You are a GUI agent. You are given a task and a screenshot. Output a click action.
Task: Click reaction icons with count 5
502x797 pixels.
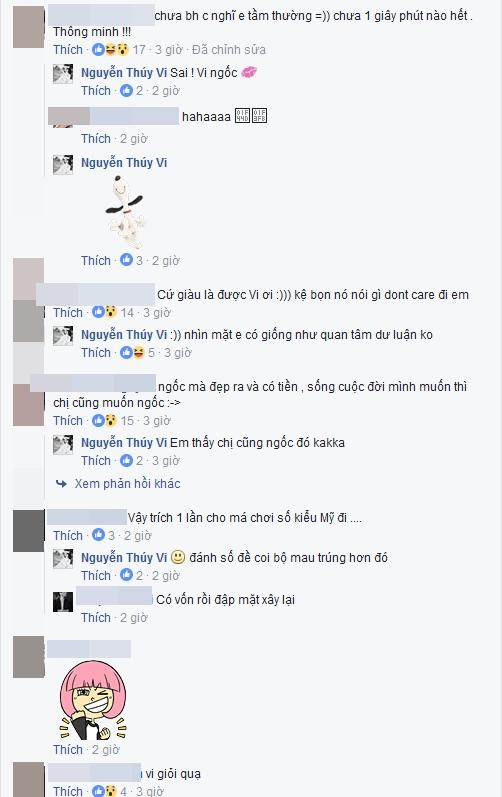137,353
